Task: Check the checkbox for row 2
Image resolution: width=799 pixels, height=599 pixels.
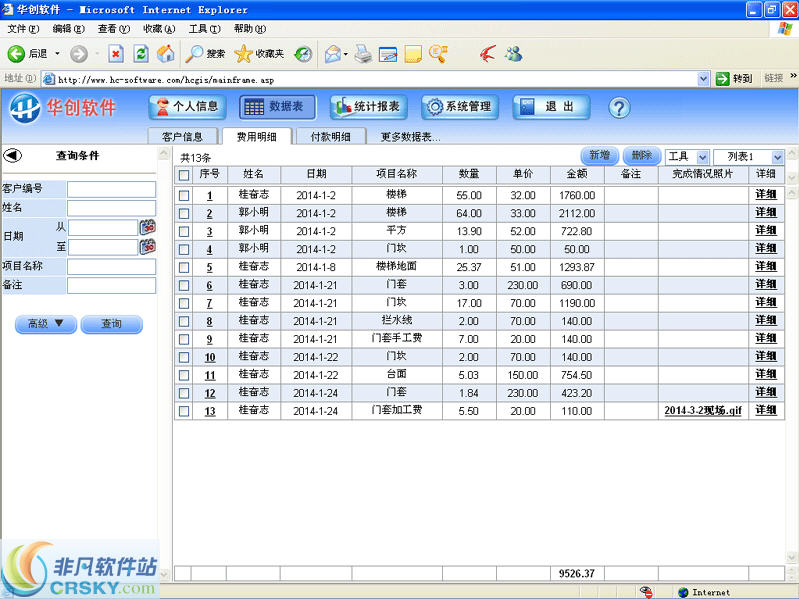Action: coord(184,213)
